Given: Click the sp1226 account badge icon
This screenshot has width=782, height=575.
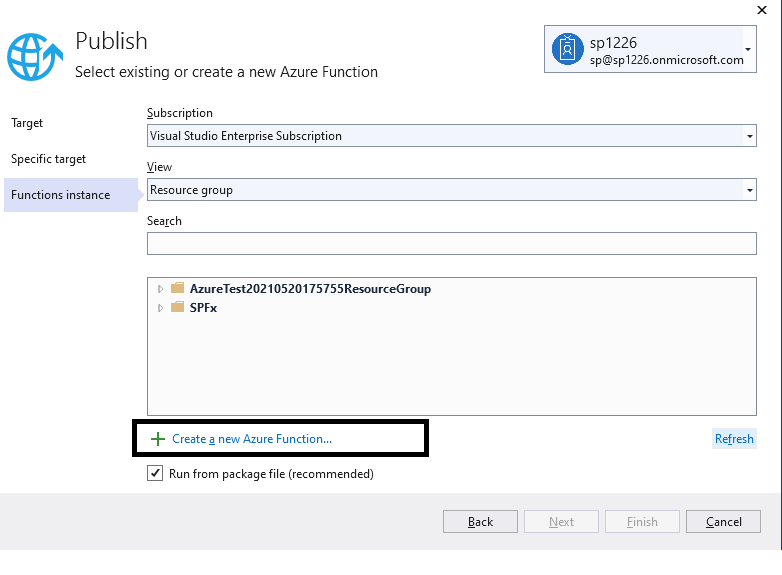Looking at the screenshot, I should point(567,49).
